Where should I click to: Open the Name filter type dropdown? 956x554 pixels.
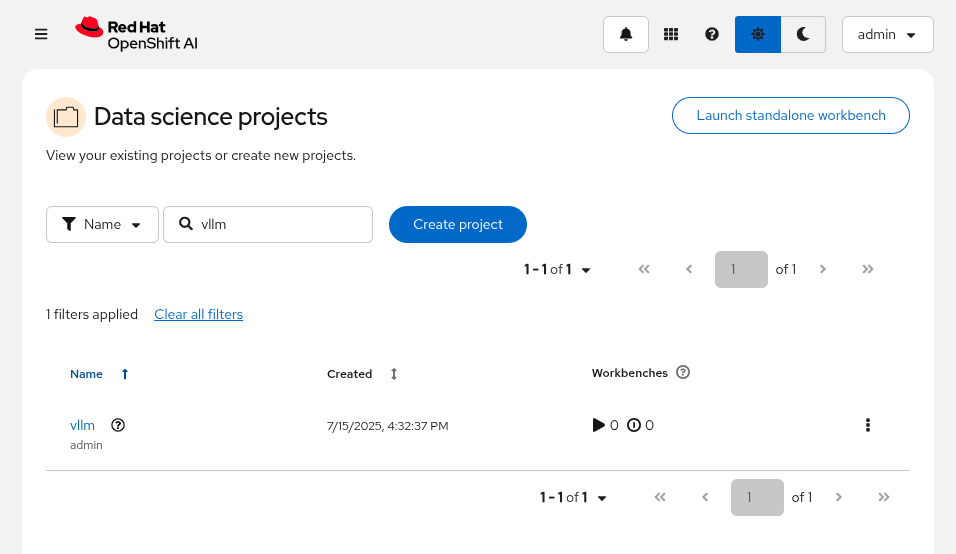coord(102,224)
